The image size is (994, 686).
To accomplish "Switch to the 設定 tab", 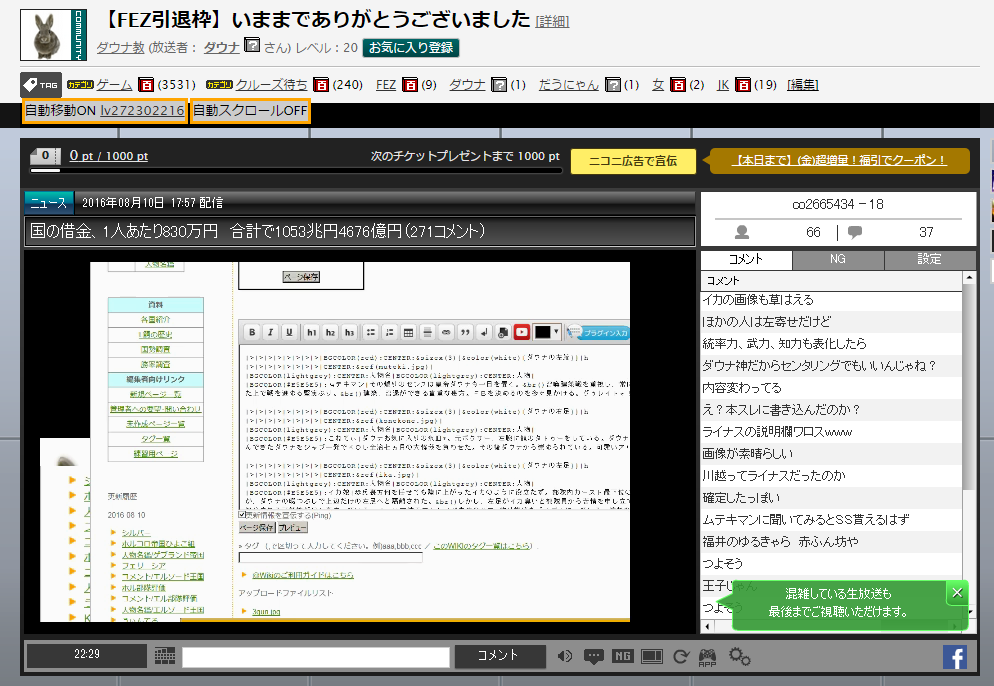I will tap(929, 259).
